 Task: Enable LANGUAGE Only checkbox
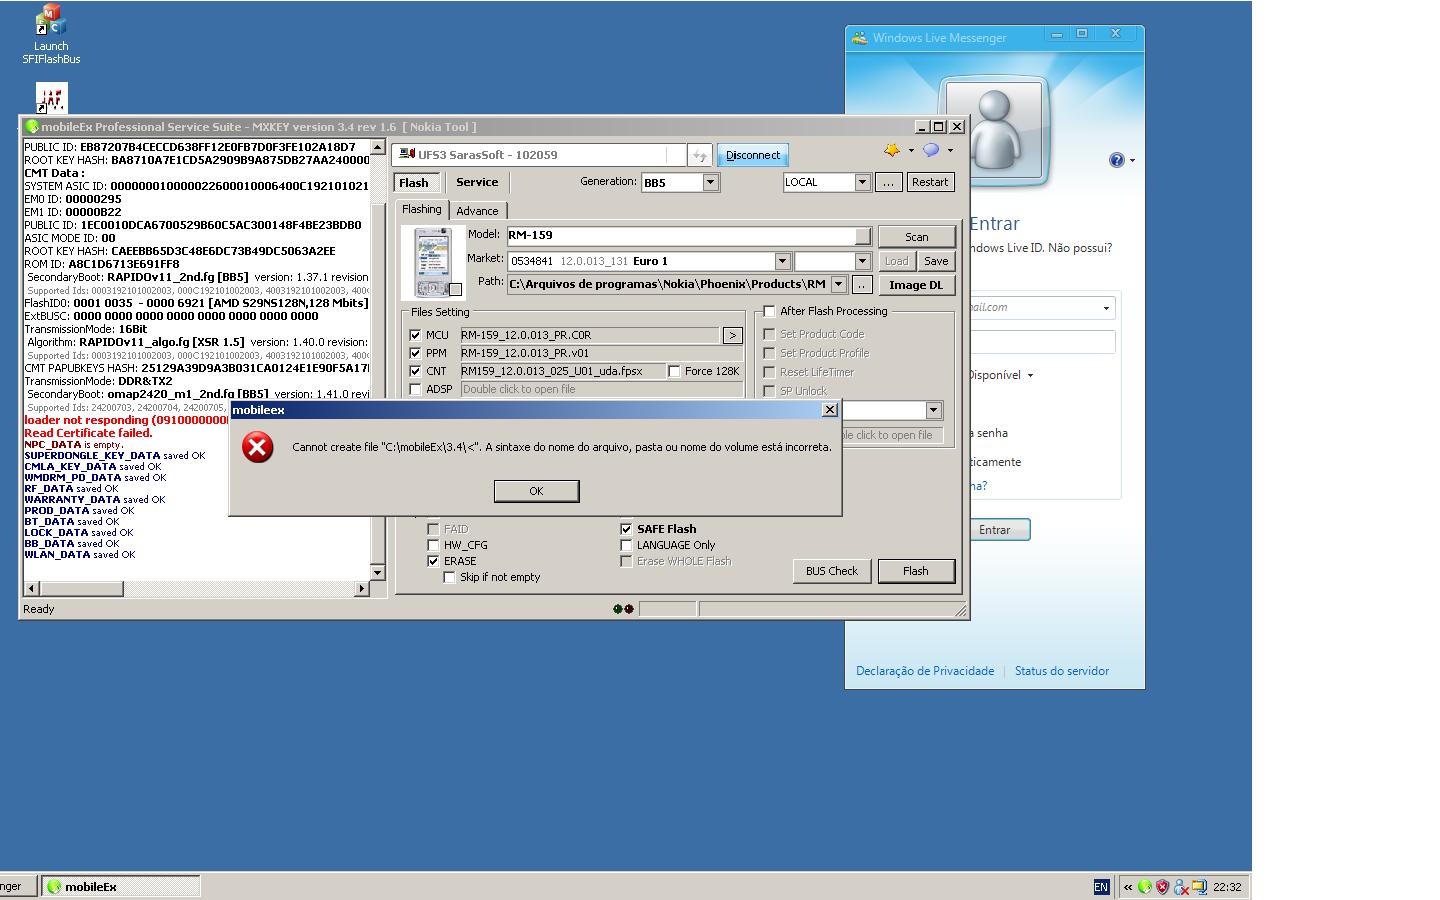click(x=626, y=545)
